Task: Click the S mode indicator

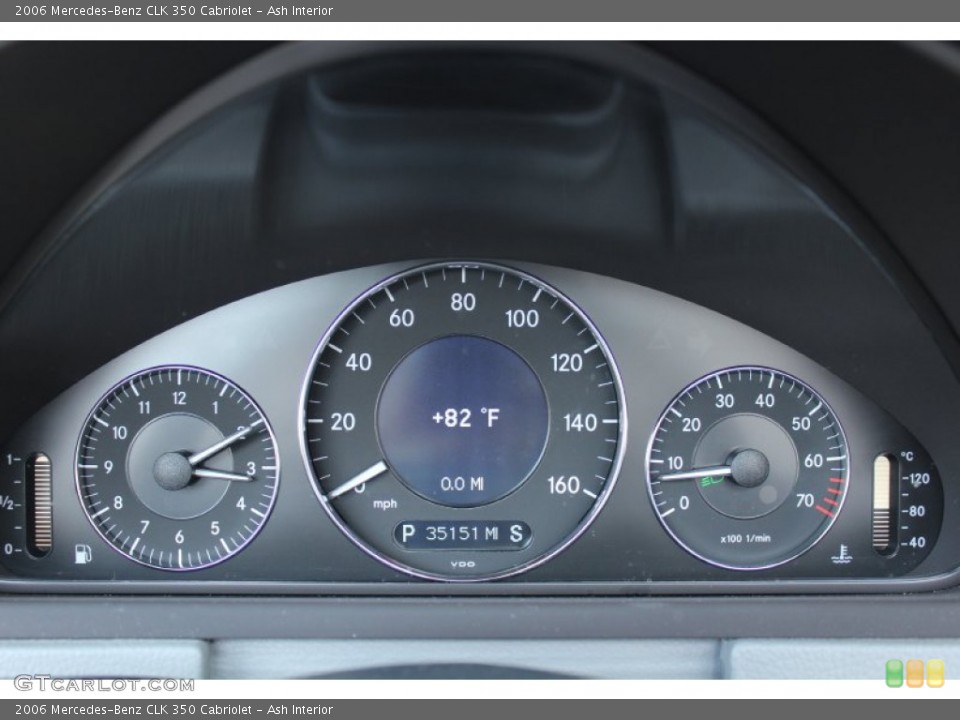Action: coord(516,534)
